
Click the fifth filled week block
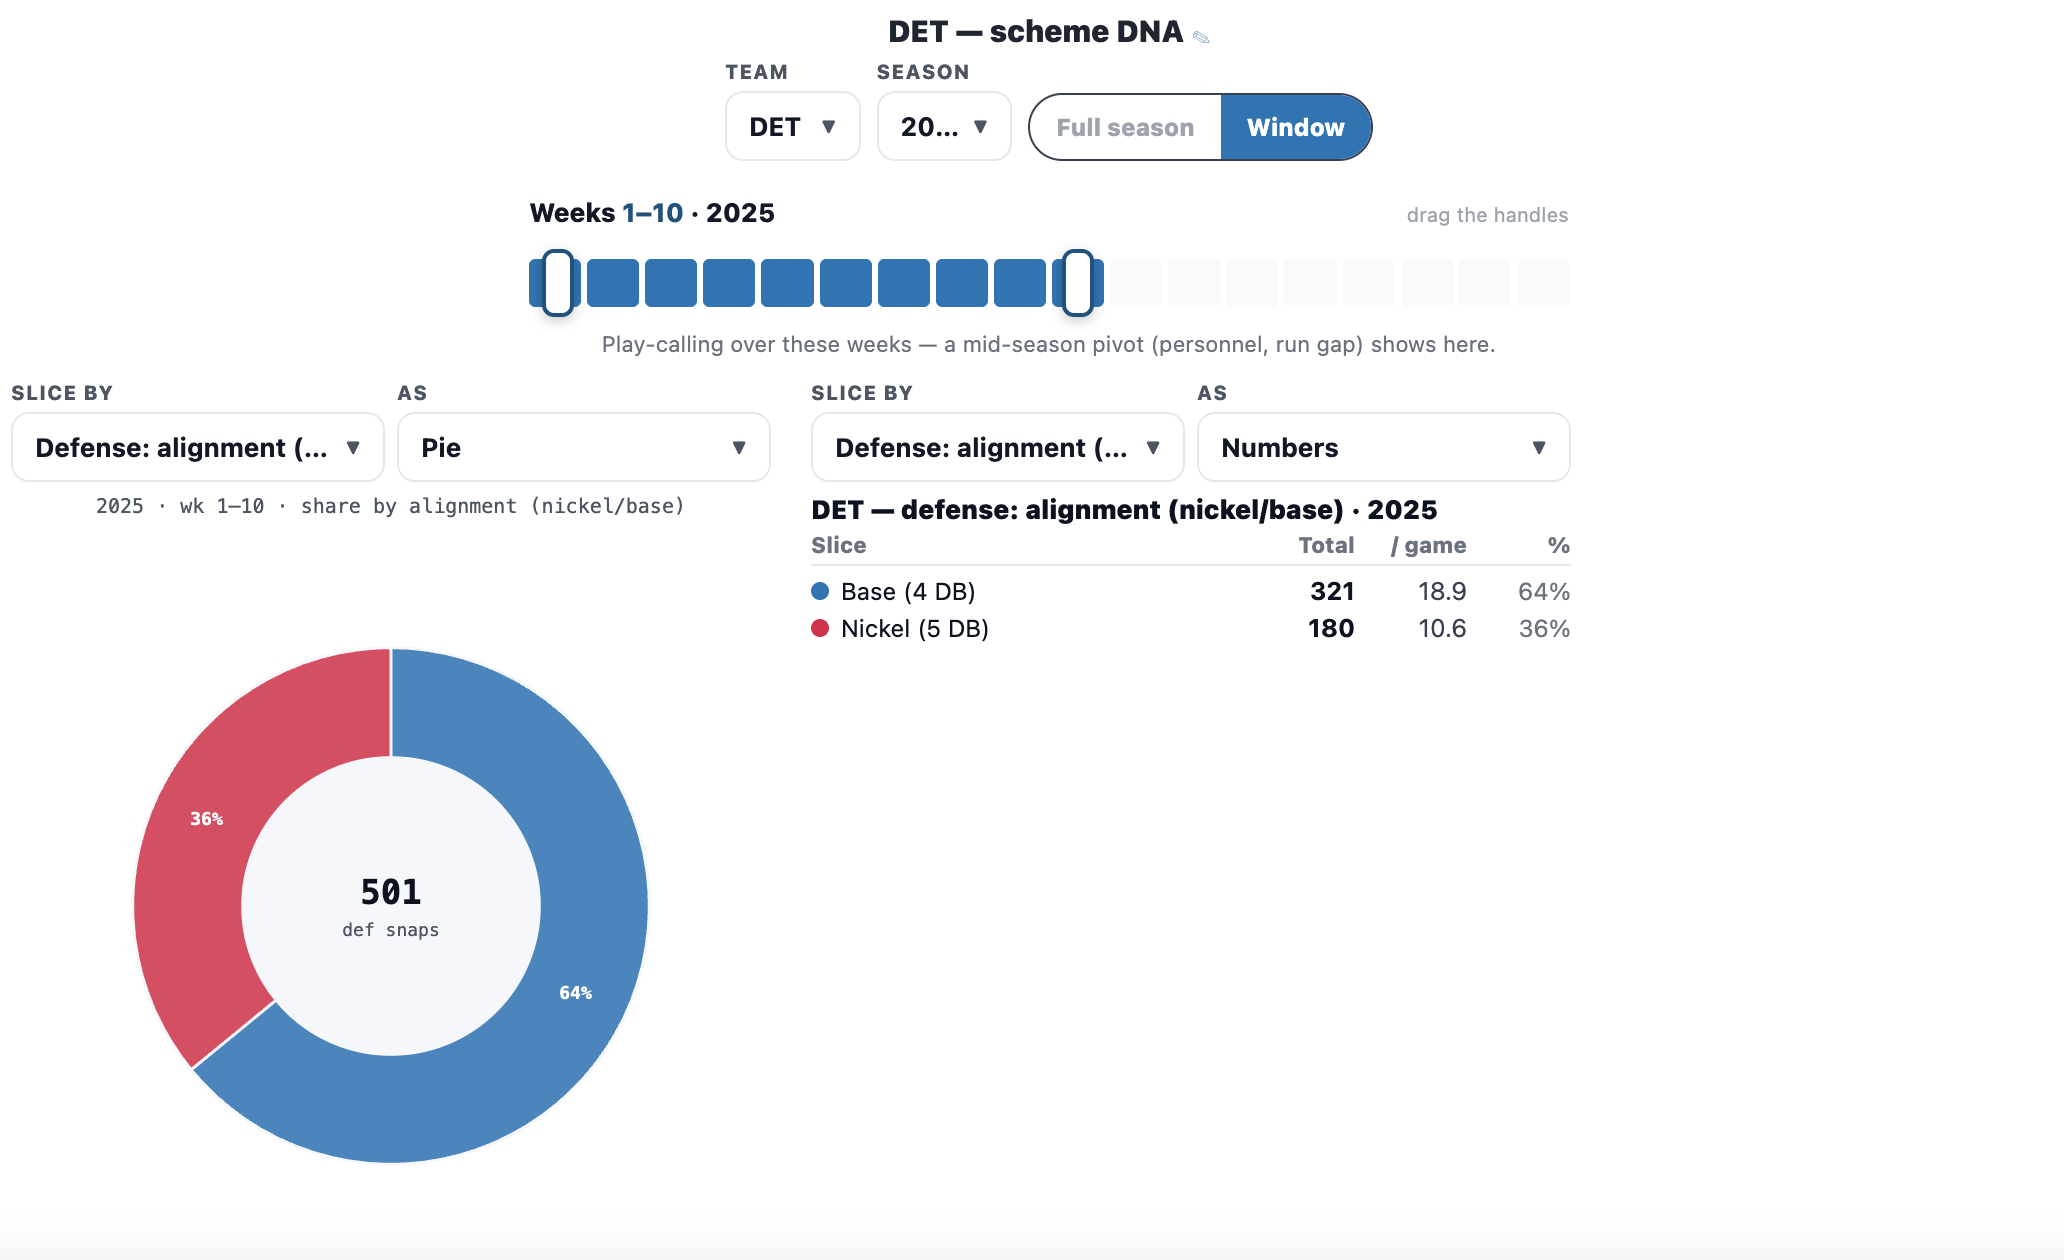tap(787, 283)
